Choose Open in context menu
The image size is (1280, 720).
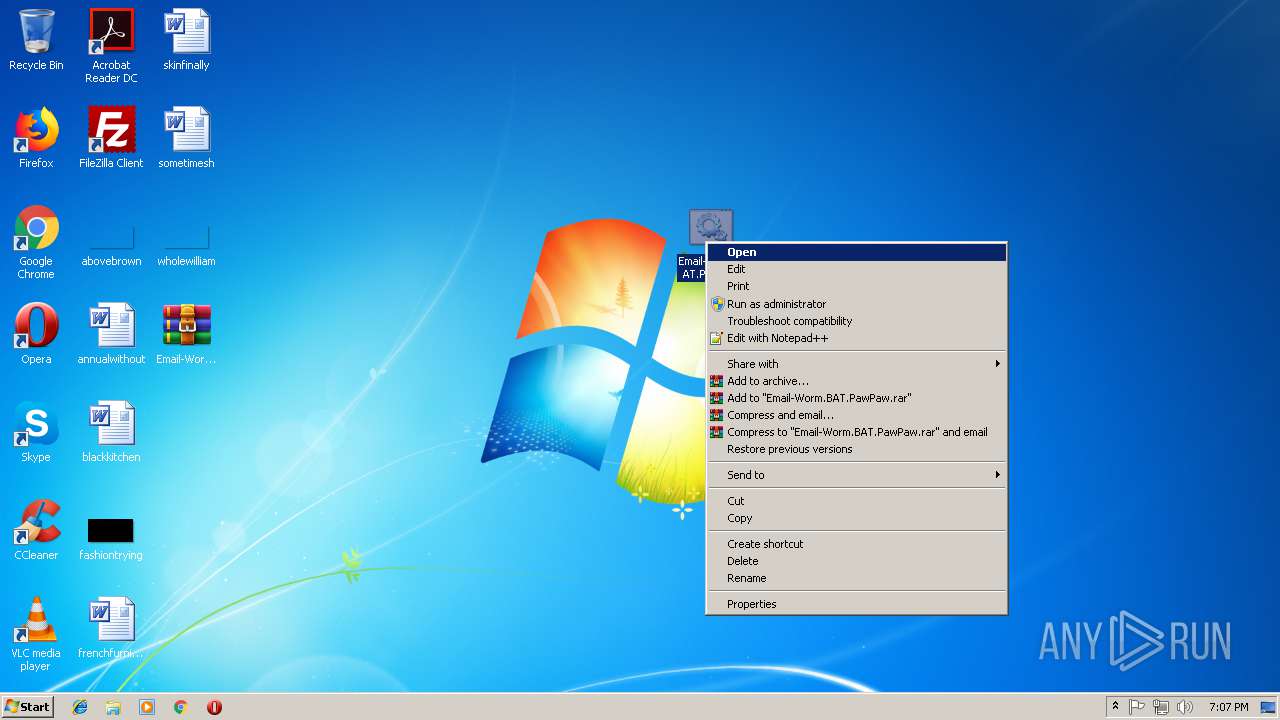pos(857,252)
